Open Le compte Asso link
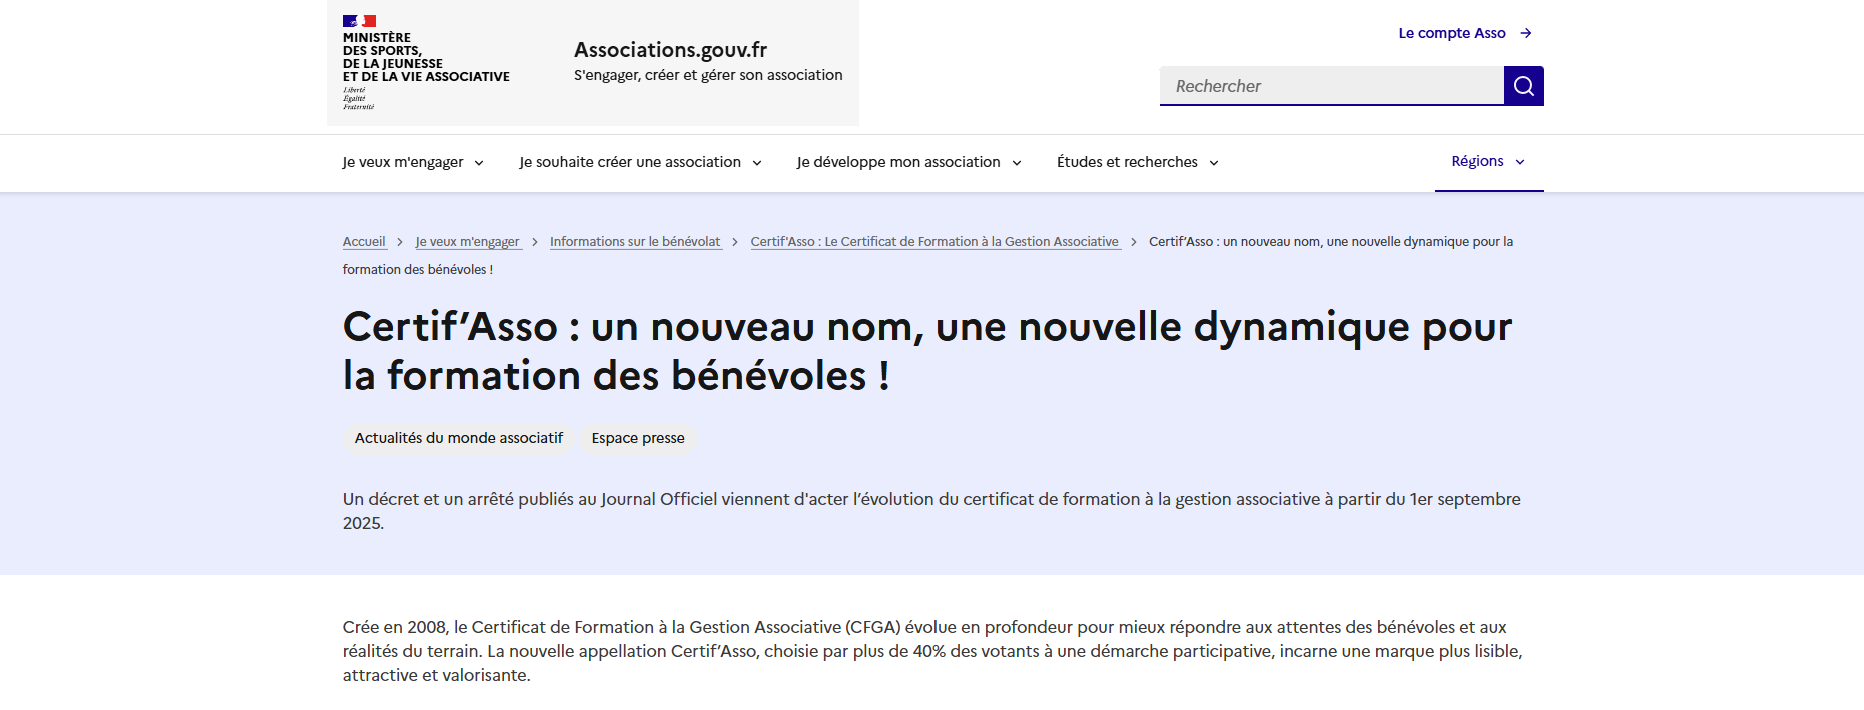Screen dimensions: 1864x710 [x=1451, y=33]
